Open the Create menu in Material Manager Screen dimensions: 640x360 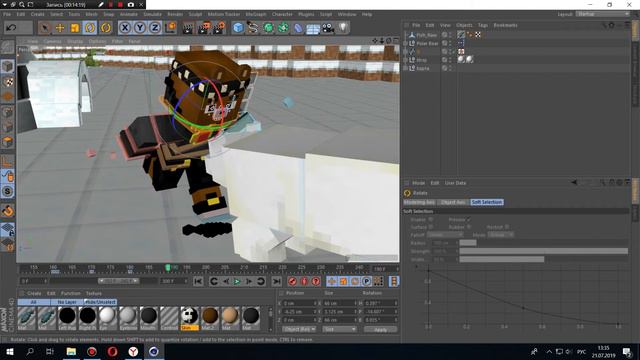(34, 293)
